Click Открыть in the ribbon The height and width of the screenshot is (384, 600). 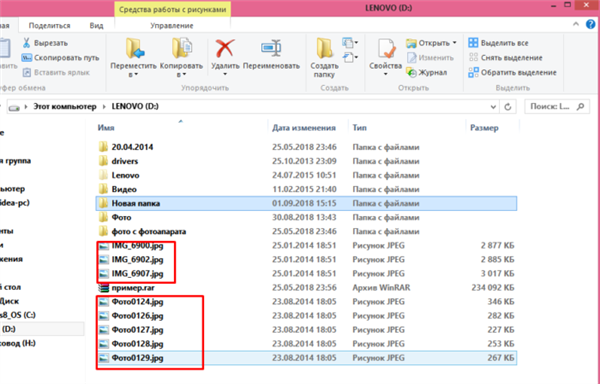[428, 43]
